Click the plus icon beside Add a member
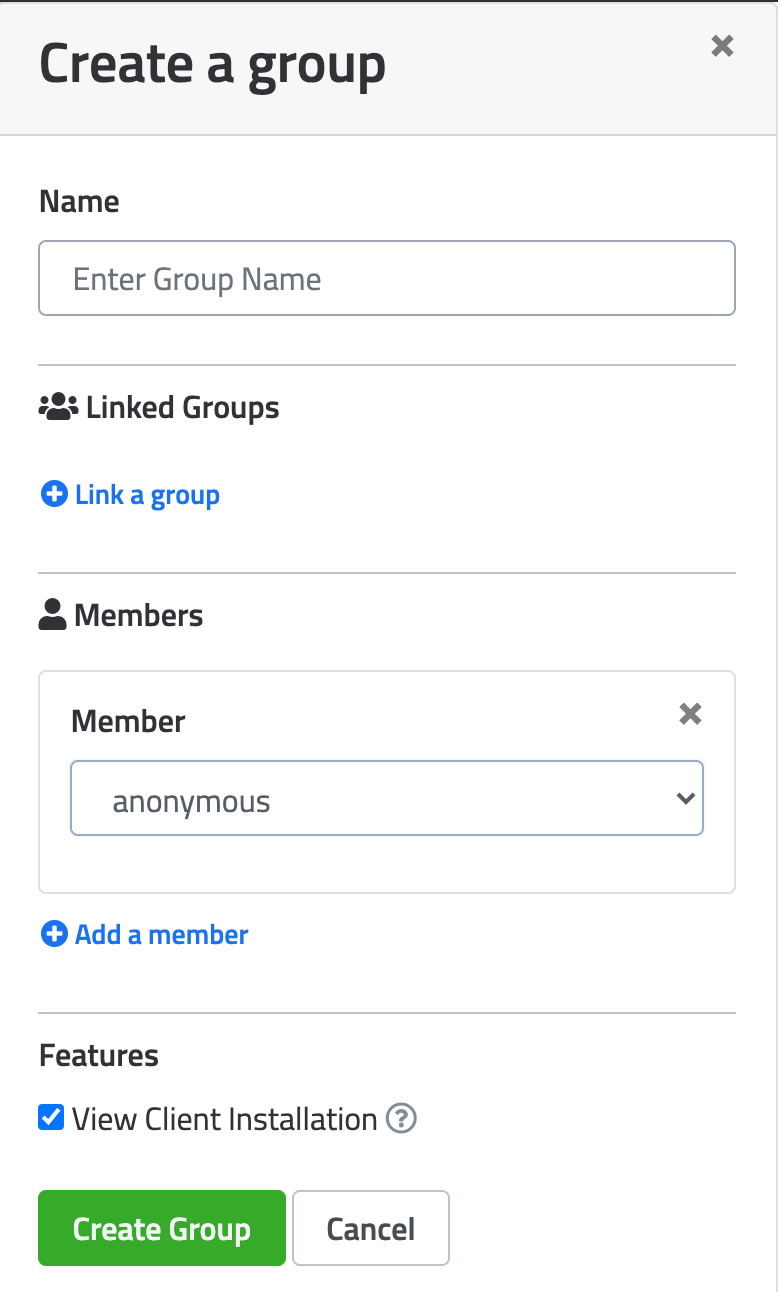The image size is (778, 1292). 53,934
